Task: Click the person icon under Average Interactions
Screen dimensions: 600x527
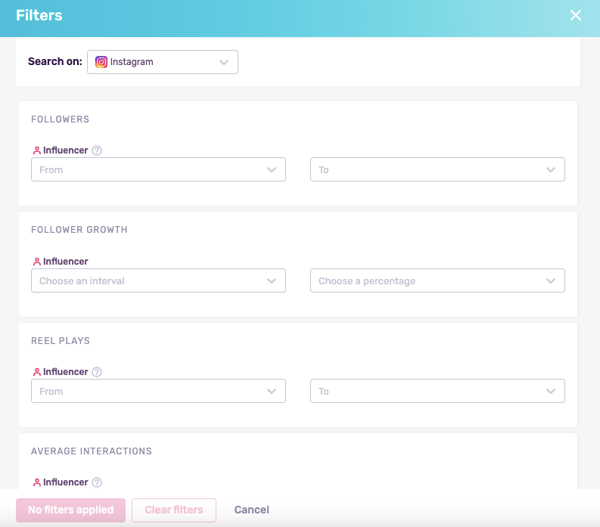Action: click(37, 482)
